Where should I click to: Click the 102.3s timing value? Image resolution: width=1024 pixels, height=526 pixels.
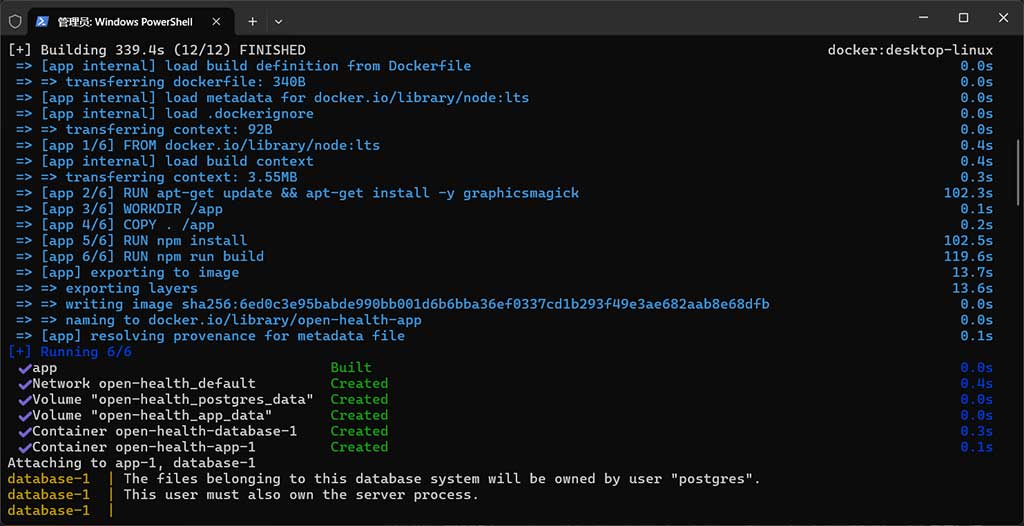coord(968,193)
